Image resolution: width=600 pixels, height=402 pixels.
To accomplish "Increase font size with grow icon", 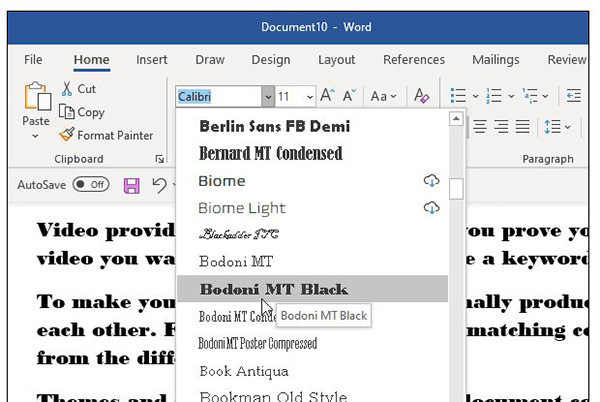I will pos(327,96).
